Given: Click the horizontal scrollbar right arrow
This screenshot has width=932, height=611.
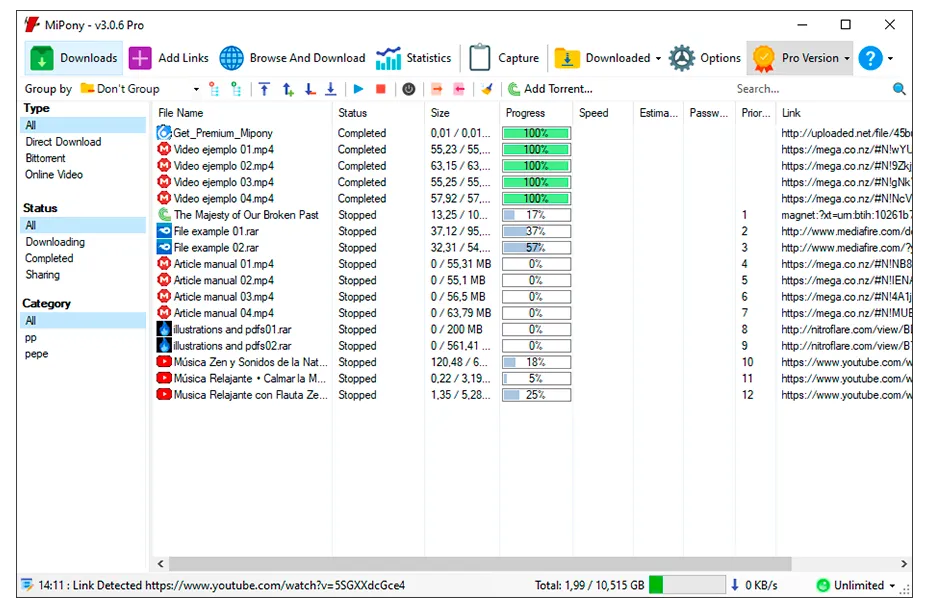Looking at the screenshot, I should tap(903, 563).
